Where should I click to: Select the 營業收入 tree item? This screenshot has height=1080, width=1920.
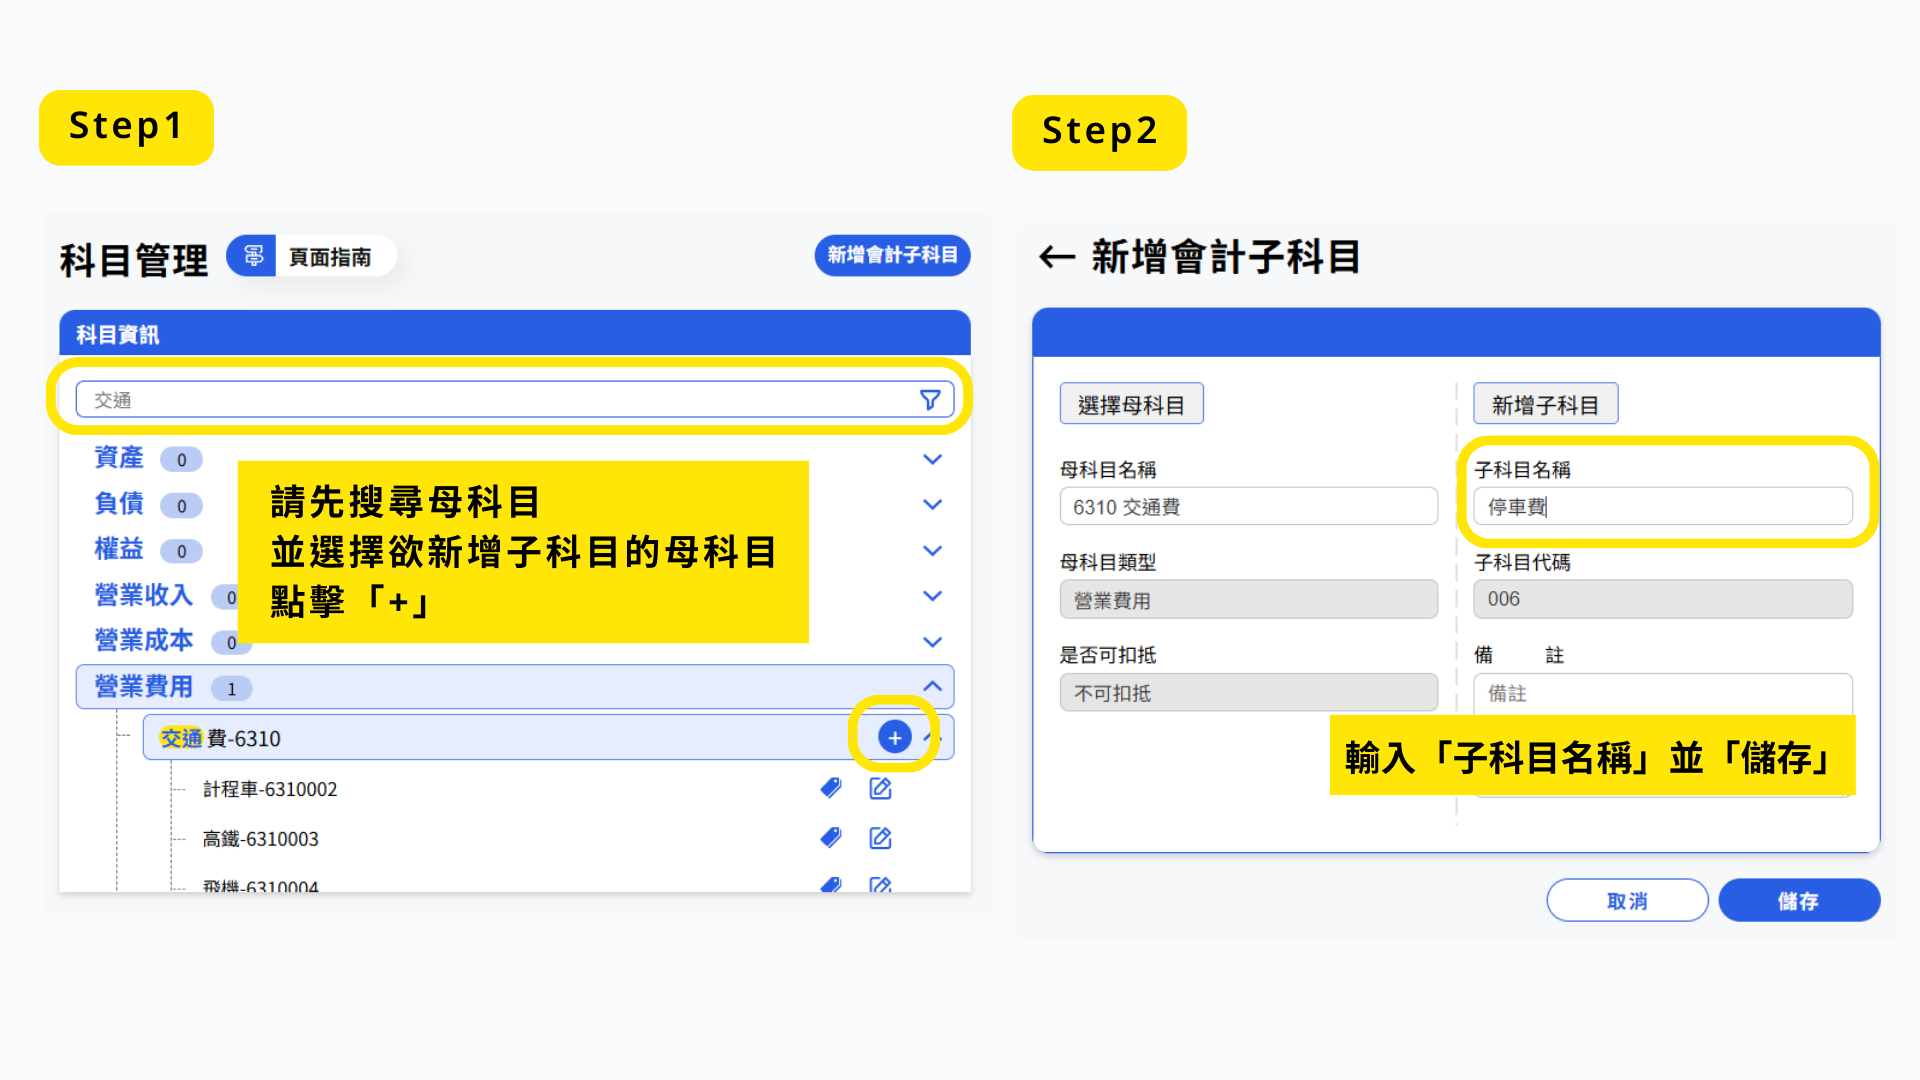pos(143,595)
